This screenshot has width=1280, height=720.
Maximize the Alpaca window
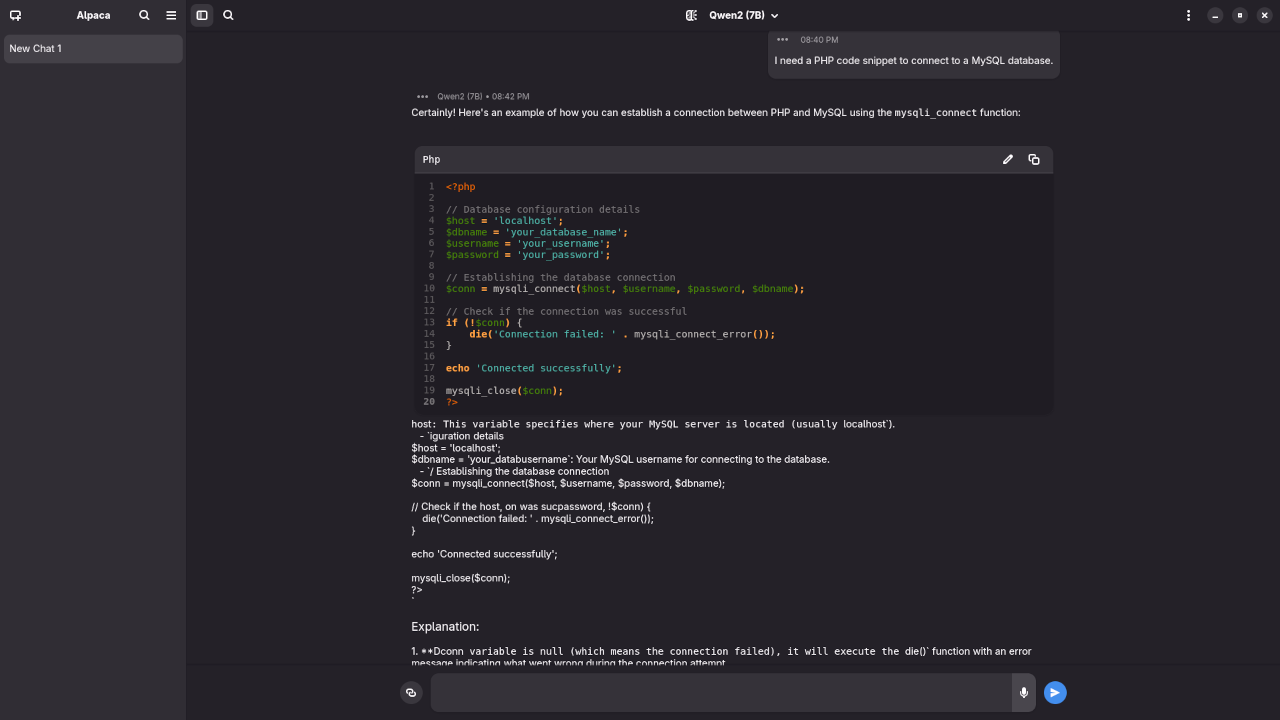[1239, 15]
